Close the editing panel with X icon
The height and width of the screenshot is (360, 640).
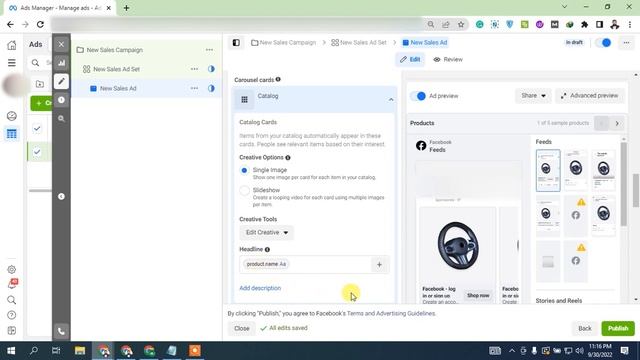[61, 44]
